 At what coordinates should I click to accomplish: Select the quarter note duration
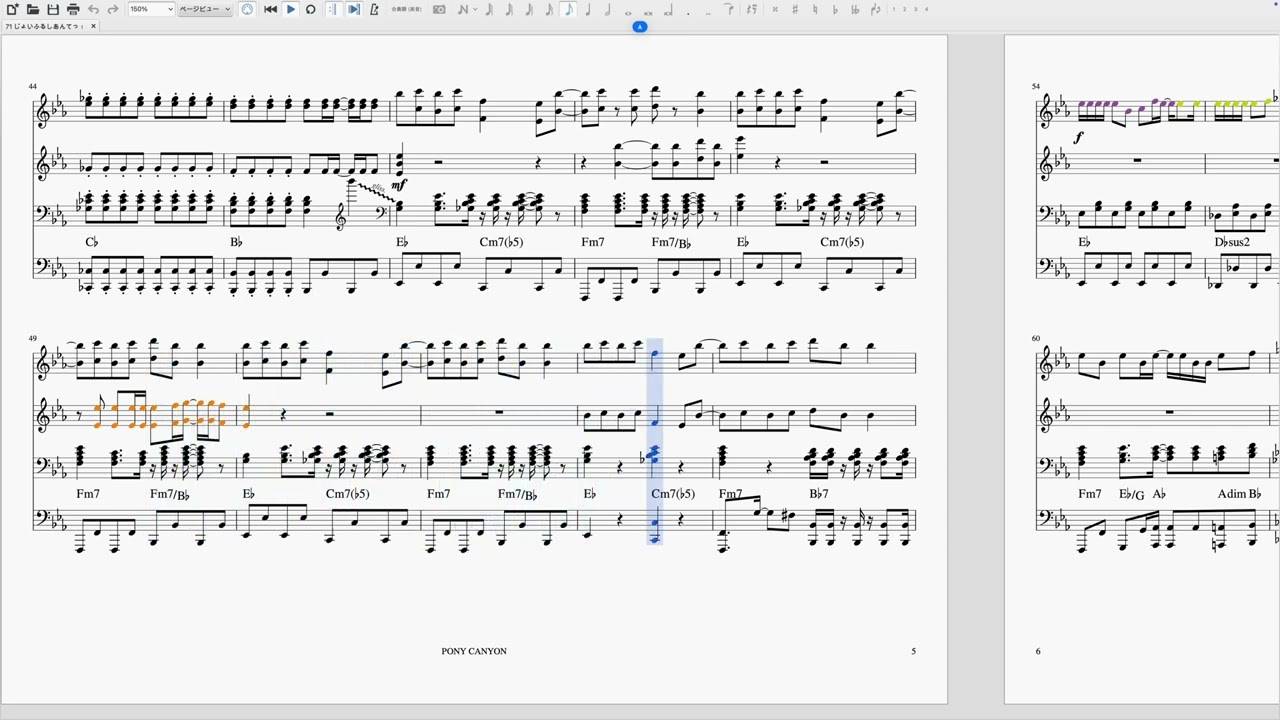tap(588, 9)
